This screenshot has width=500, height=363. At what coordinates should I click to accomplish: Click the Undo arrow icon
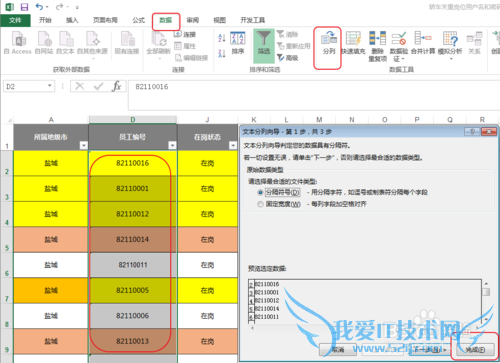39,7
